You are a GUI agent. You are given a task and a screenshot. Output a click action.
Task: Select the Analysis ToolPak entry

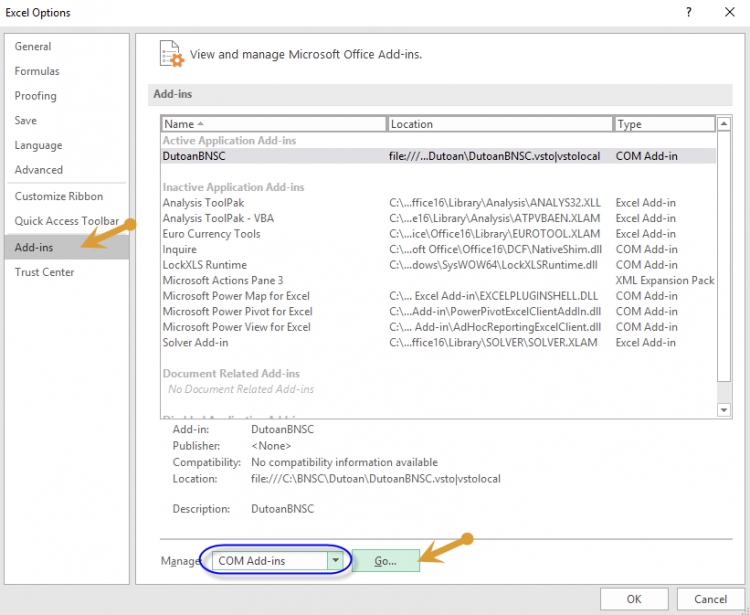[x=203, y=203]
